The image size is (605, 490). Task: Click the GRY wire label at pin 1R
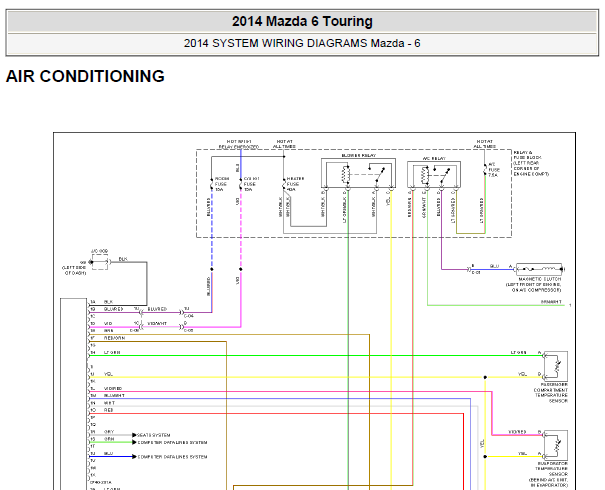point(109,432)
